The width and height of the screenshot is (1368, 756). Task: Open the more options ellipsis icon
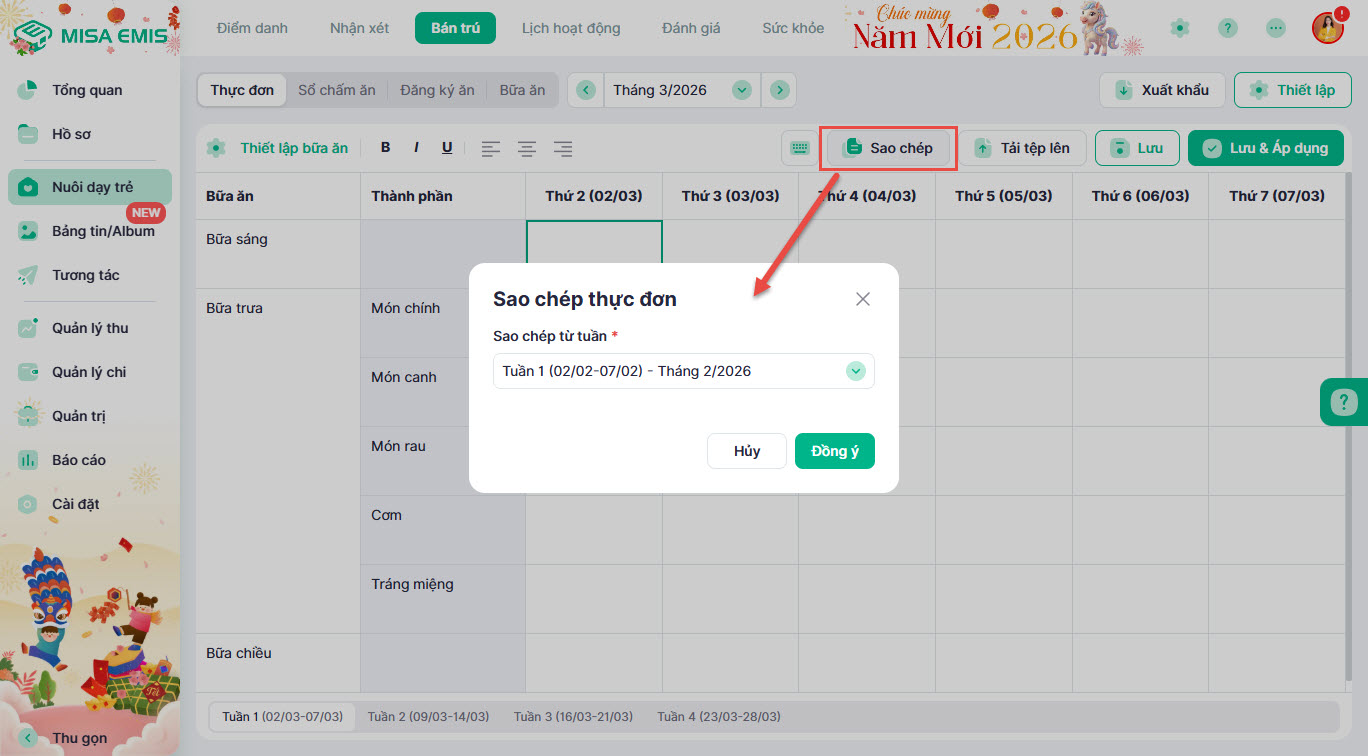(x=1275, y=28)
